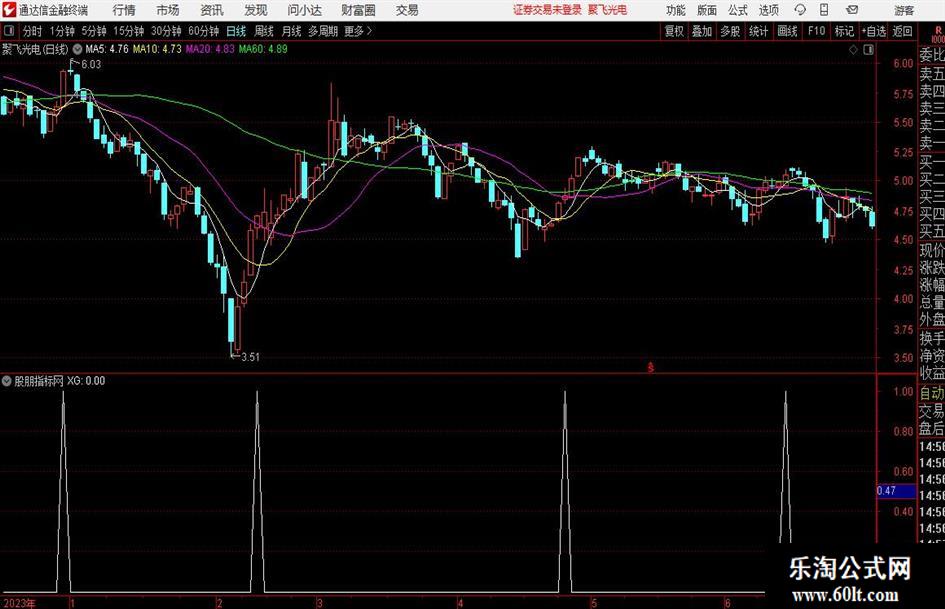The height and width of the screenshot is (609, 945).
Task: Click the 总量 row in the quote panel
Action: pyautogui.click(x=932, y=302)
